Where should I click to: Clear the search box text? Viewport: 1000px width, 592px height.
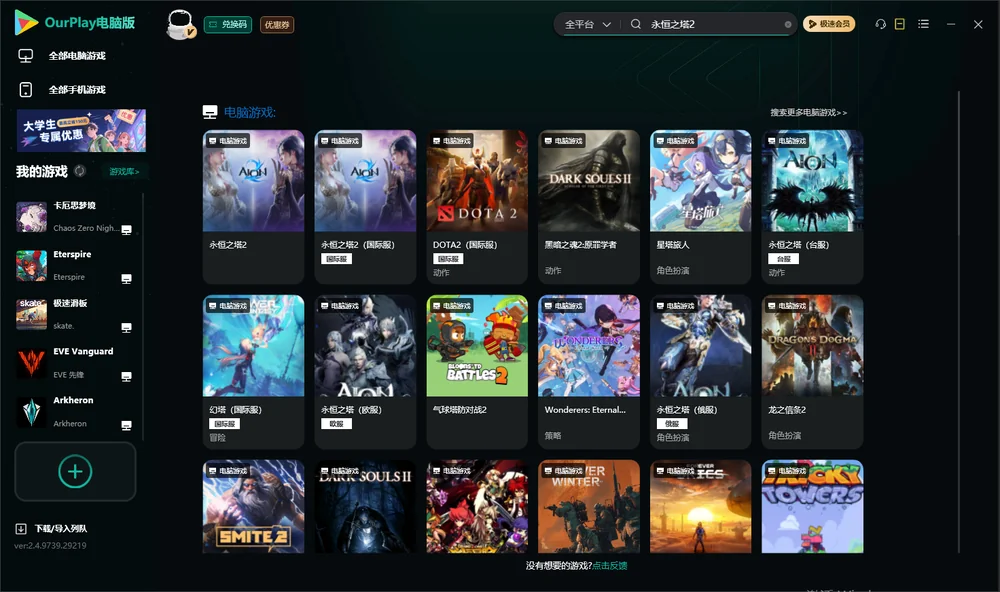click(x=788, y=25)
